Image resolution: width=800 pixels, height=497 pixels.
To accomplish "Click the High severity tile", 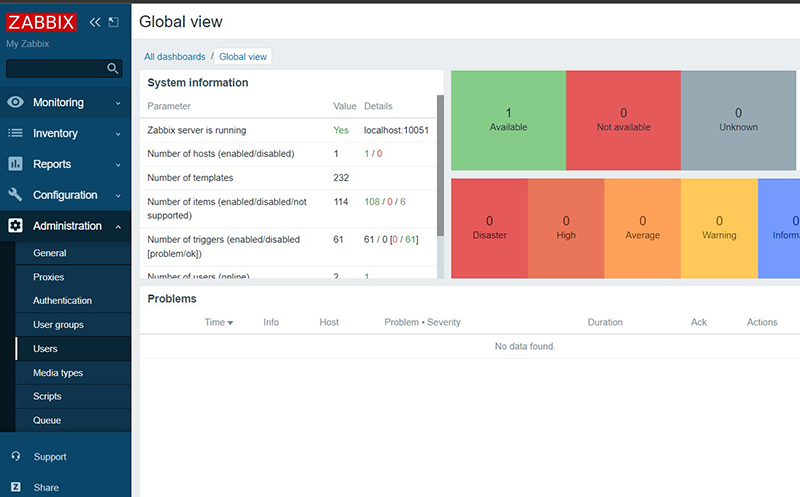I will pyautogui.click(x=566, y=228).
